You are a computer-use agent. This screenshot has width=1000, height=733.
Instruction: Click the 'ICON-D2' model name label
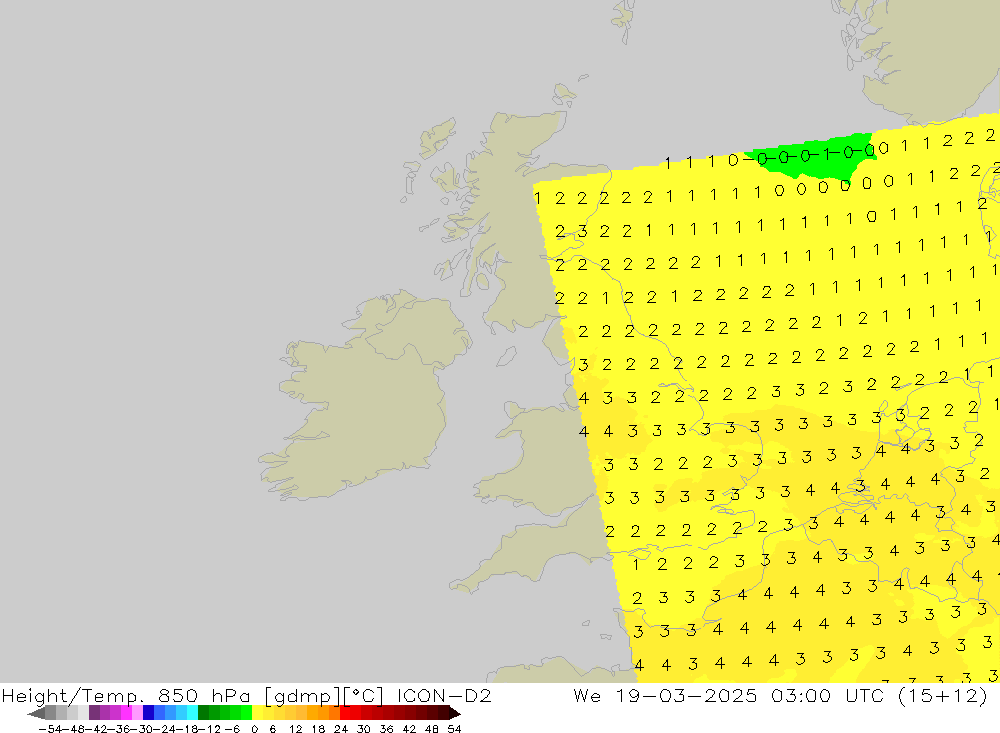coord(444,695)
